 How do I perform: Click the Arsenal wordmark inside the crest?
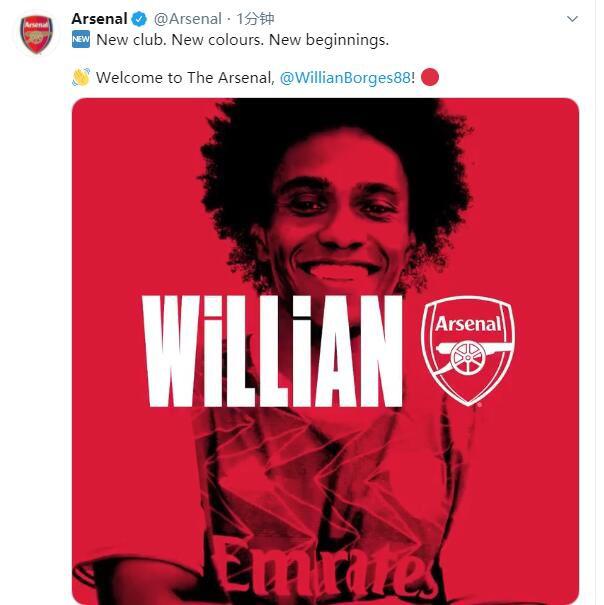pos(468,322)
